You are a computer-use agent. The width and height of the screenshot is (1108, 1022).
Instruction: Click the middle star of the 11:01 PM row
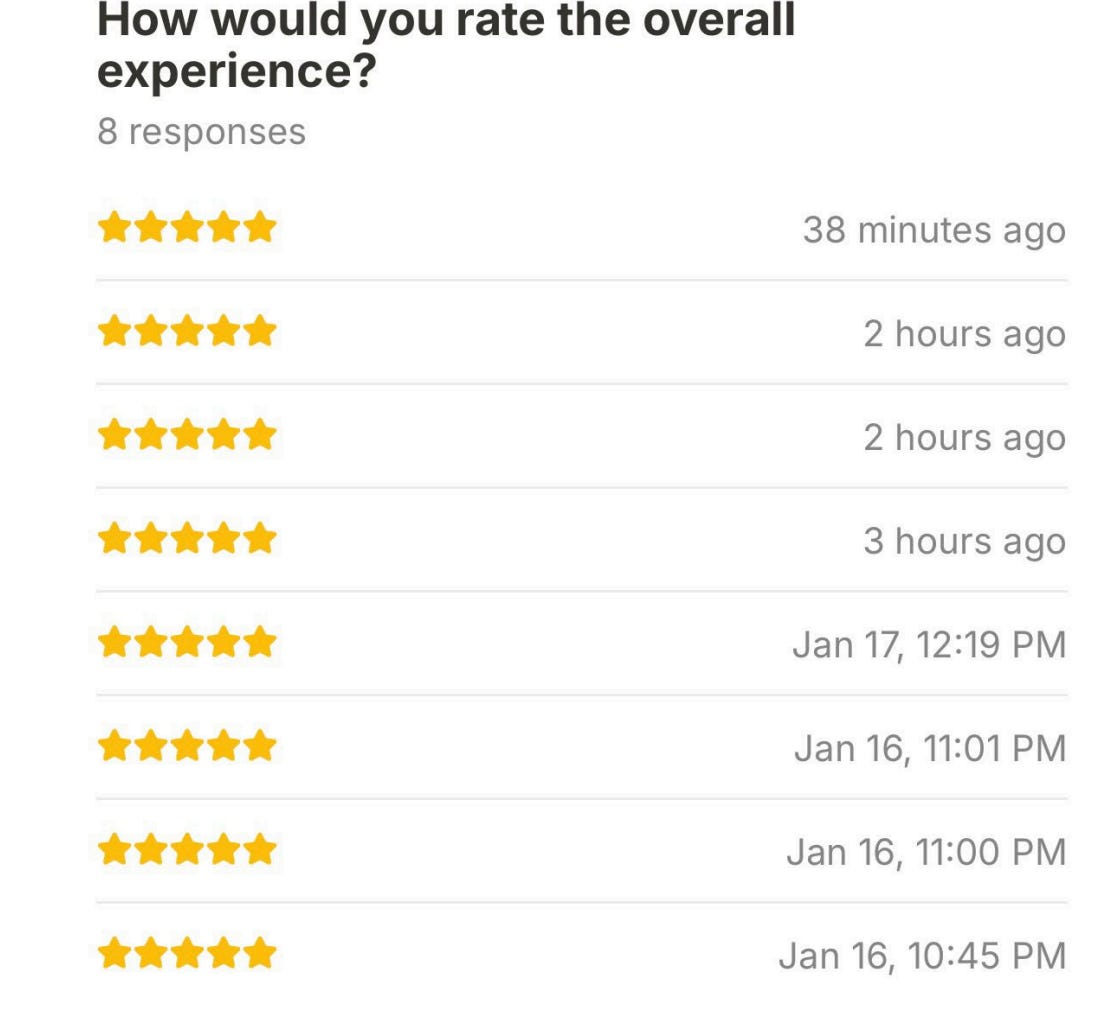[x=187, y=746]
